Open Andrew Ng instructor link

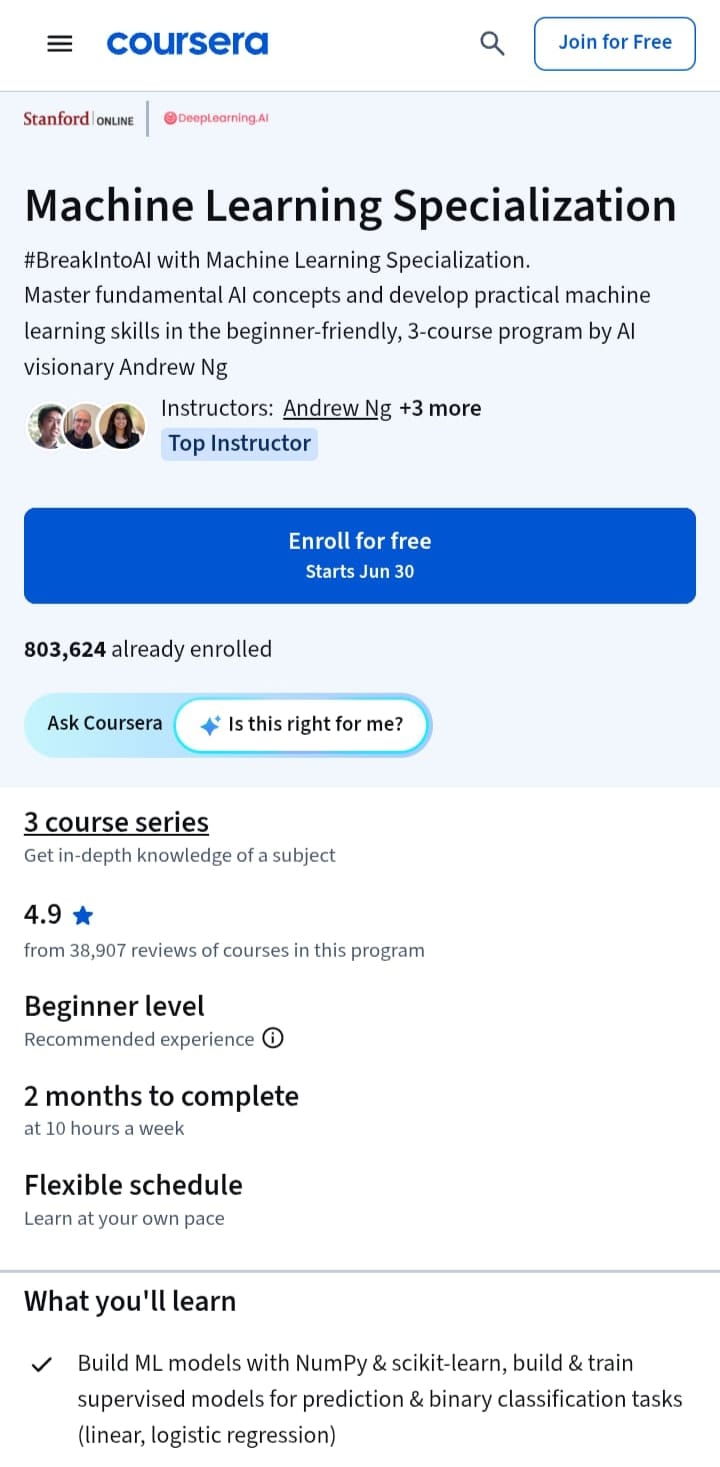338,408
